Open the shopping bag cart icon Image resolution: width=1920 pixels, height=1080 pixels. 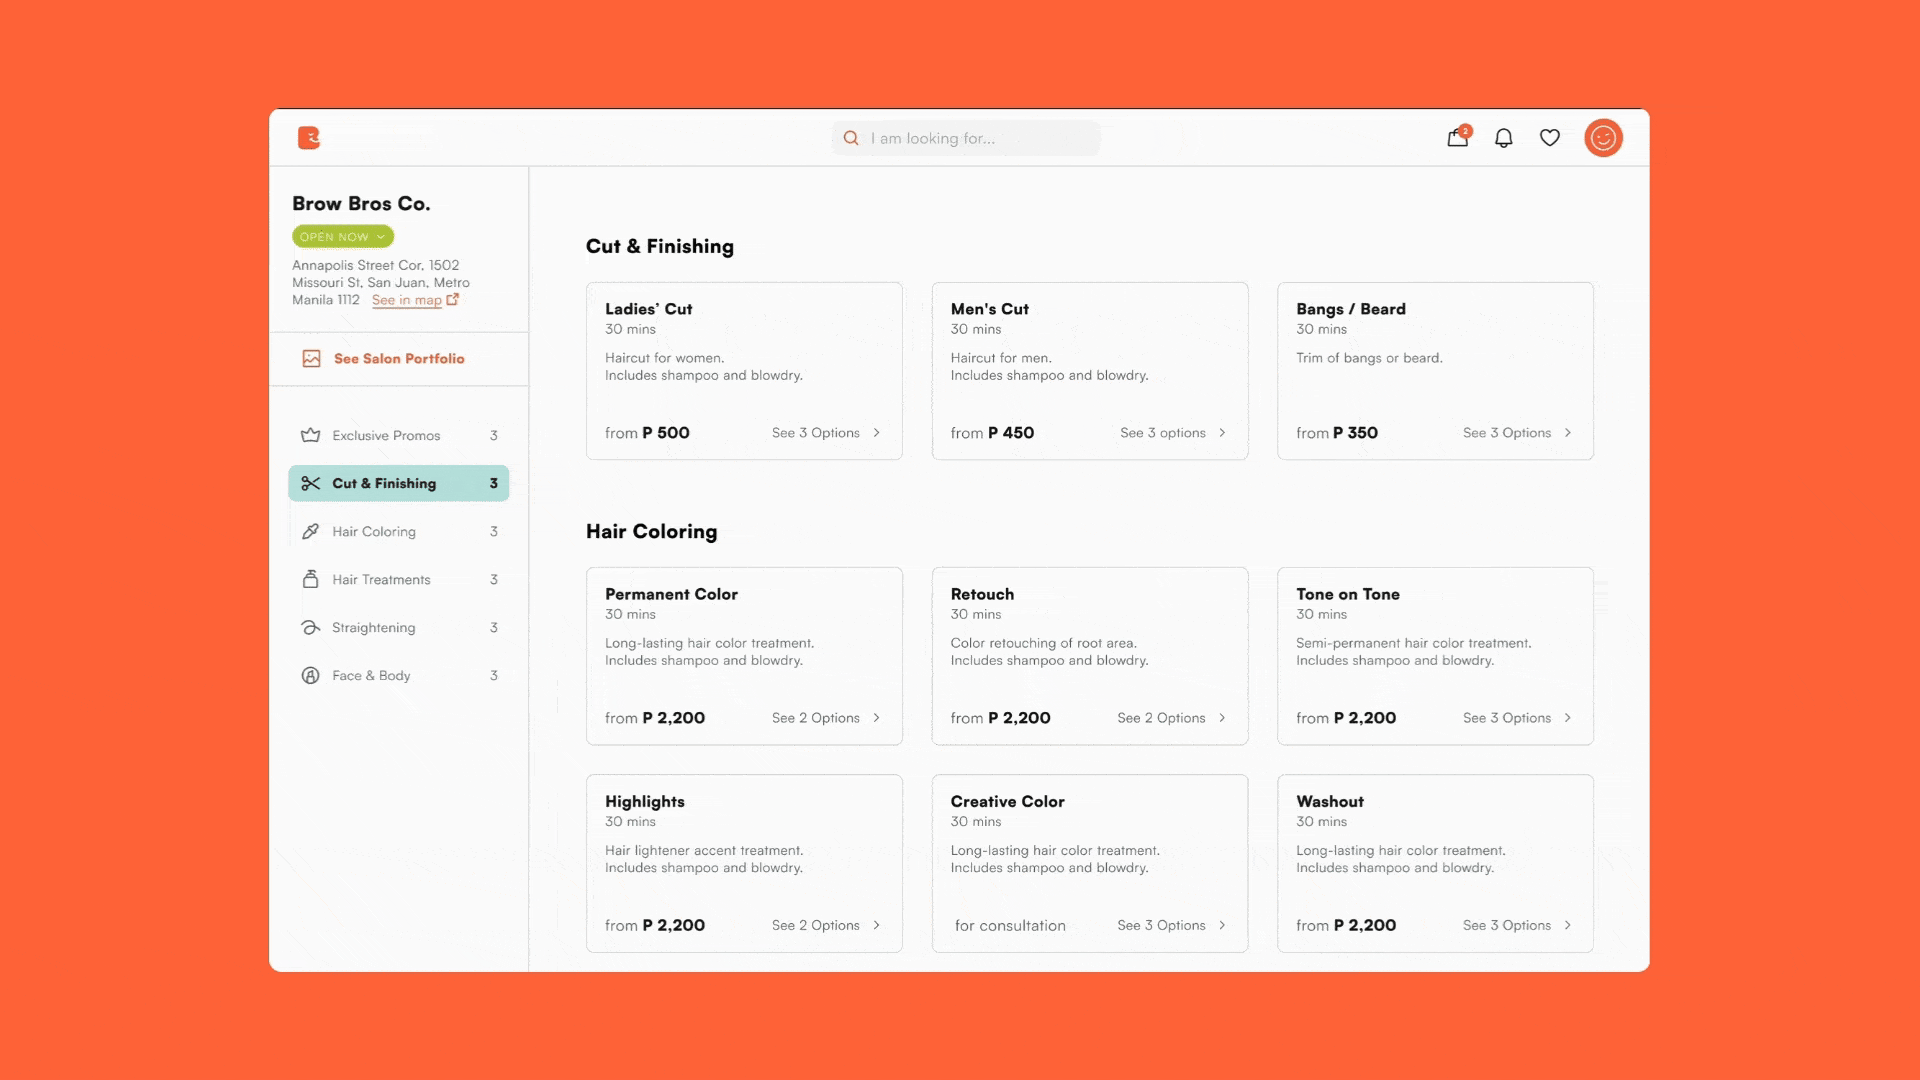[x=1457, y=138]
